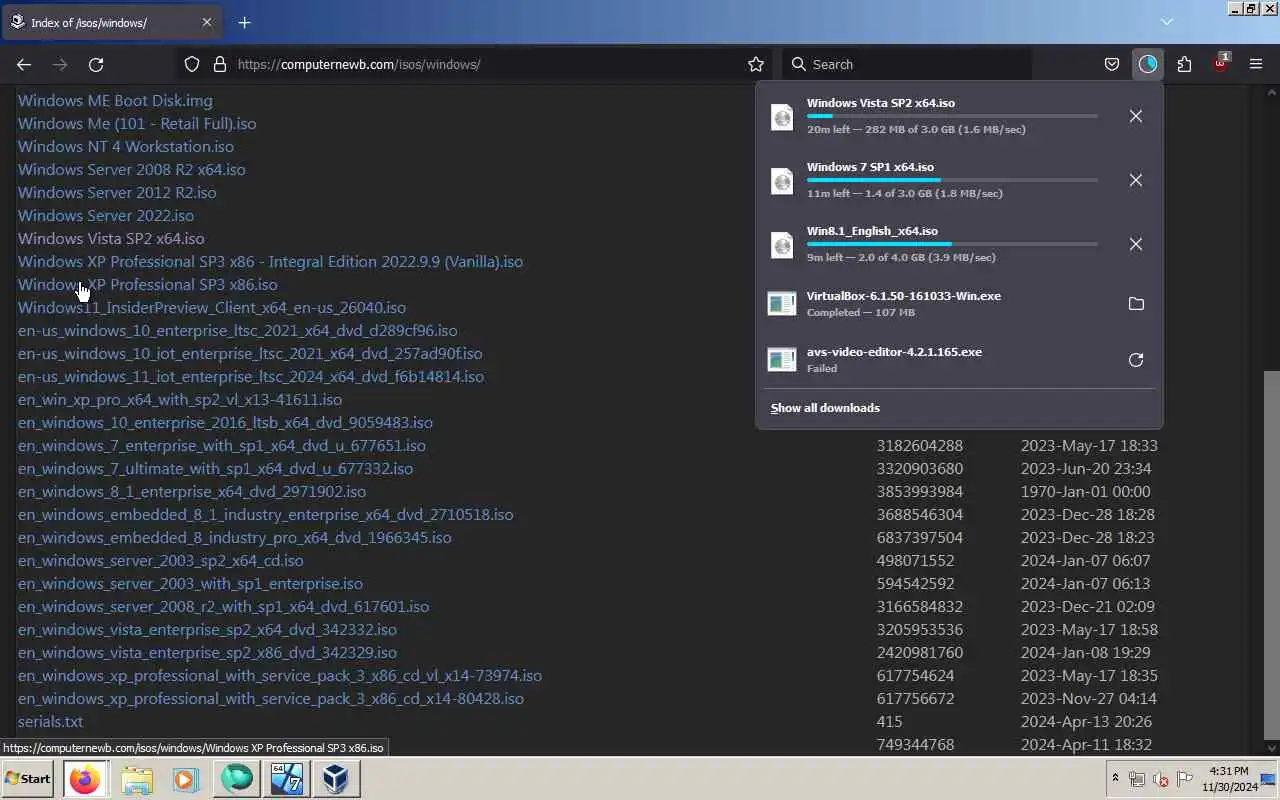This screenshot has height=800, width=1280.
Task: Click the Win8.1_English_x64.iso progress bar
Action: click(x=952, y=244)
